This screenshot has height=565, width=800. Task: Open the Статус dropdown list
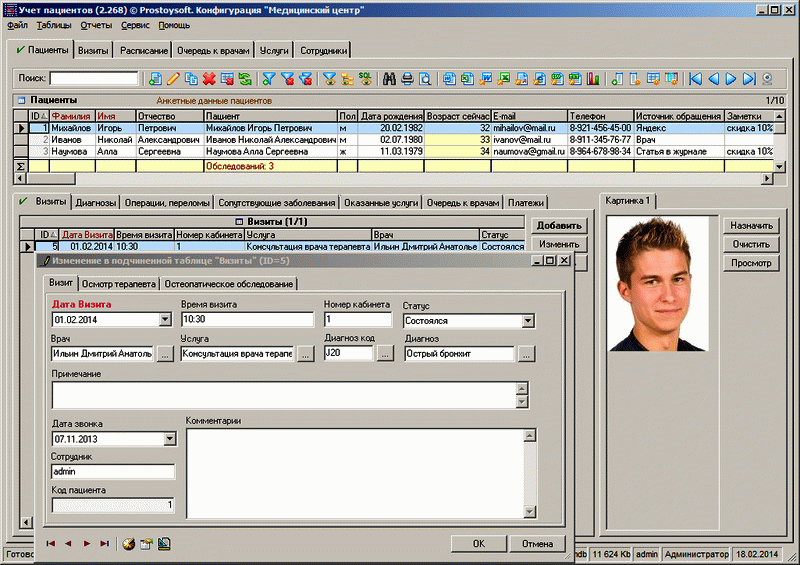pos(528,321)
